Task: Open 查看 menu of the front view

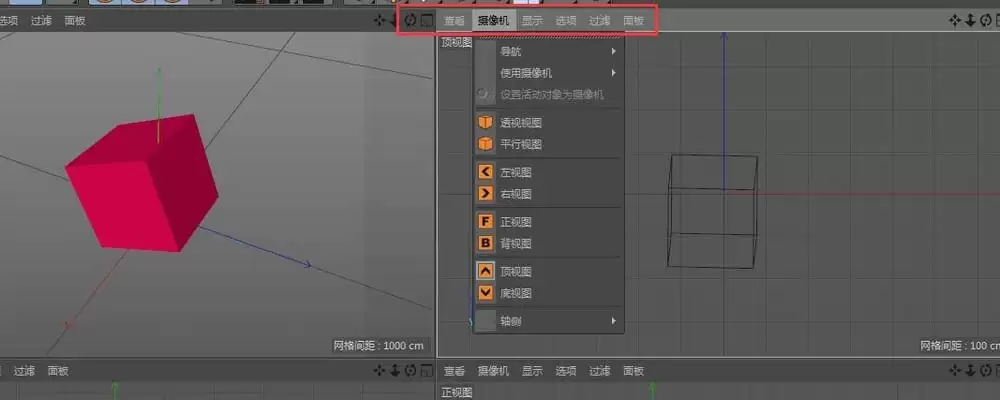Action: 455,371
